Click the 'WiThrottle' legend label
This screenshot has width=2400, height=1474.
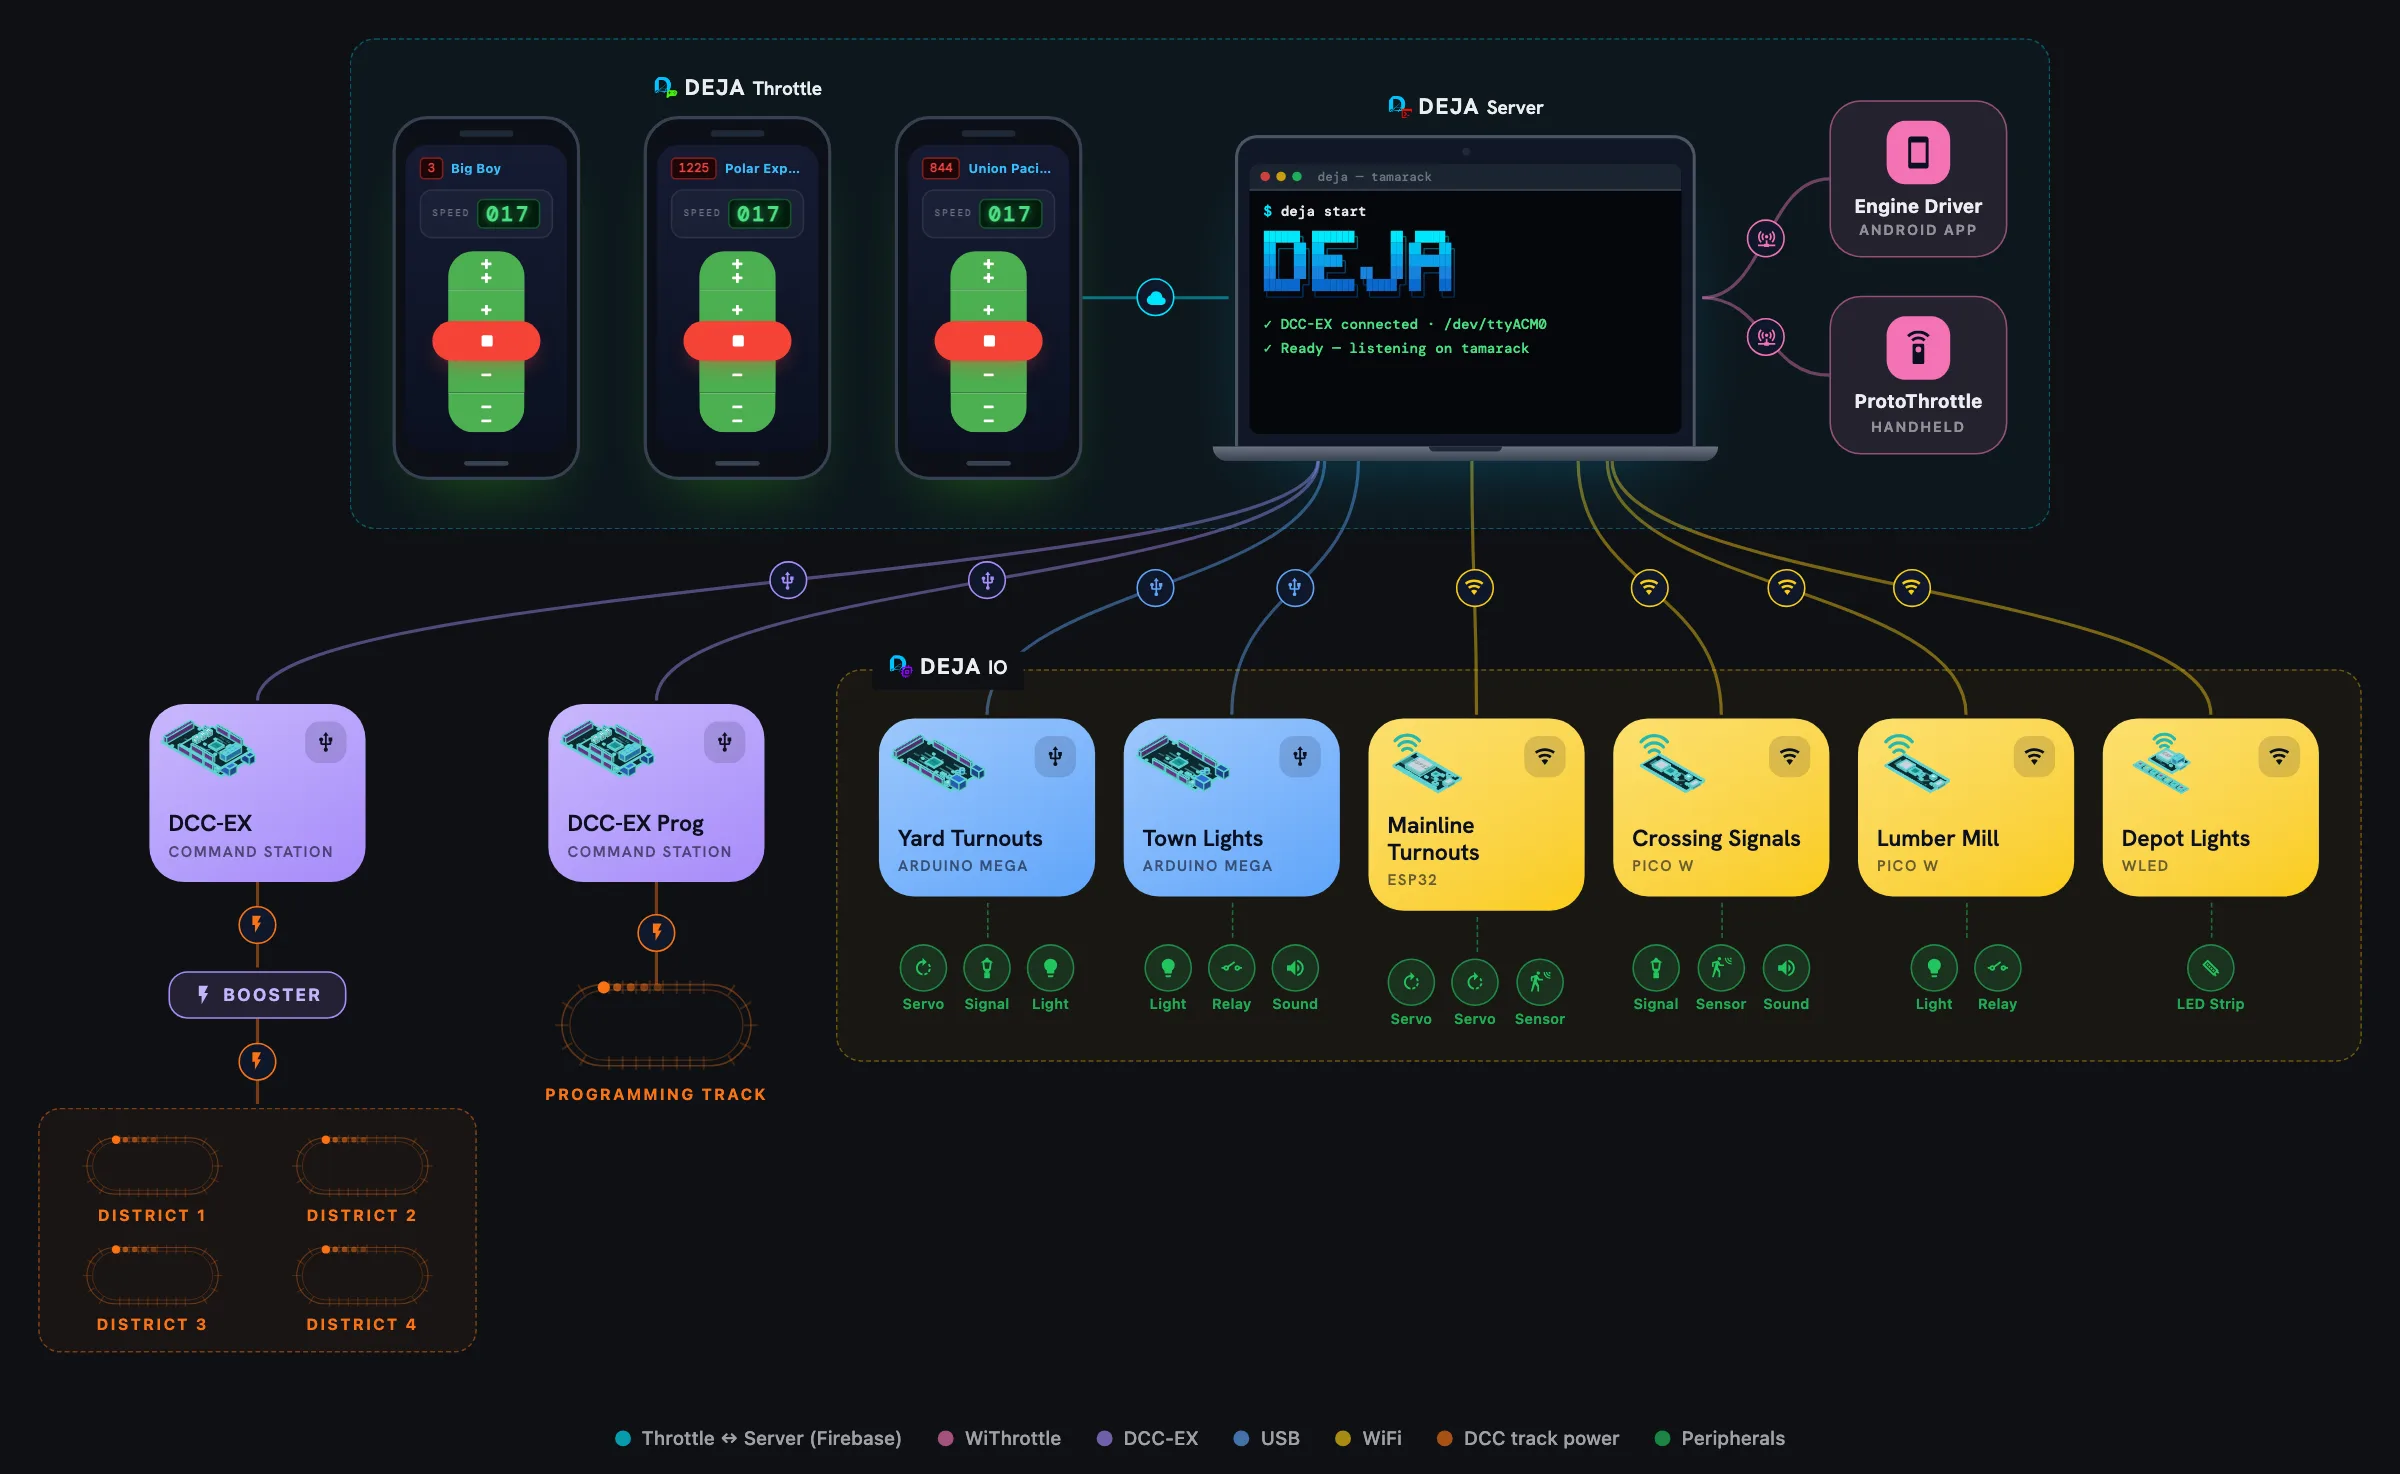pyautogui.click(x=1012, y=1438)
